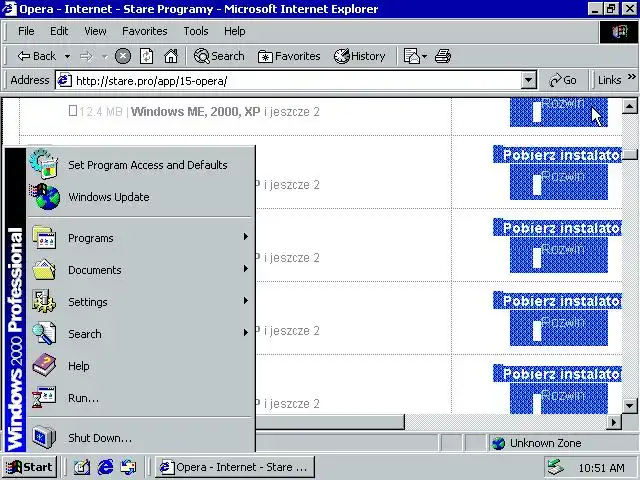Click the Documents folder icon
The height and width of the screenshot is (480, 640).
[44, 269]
